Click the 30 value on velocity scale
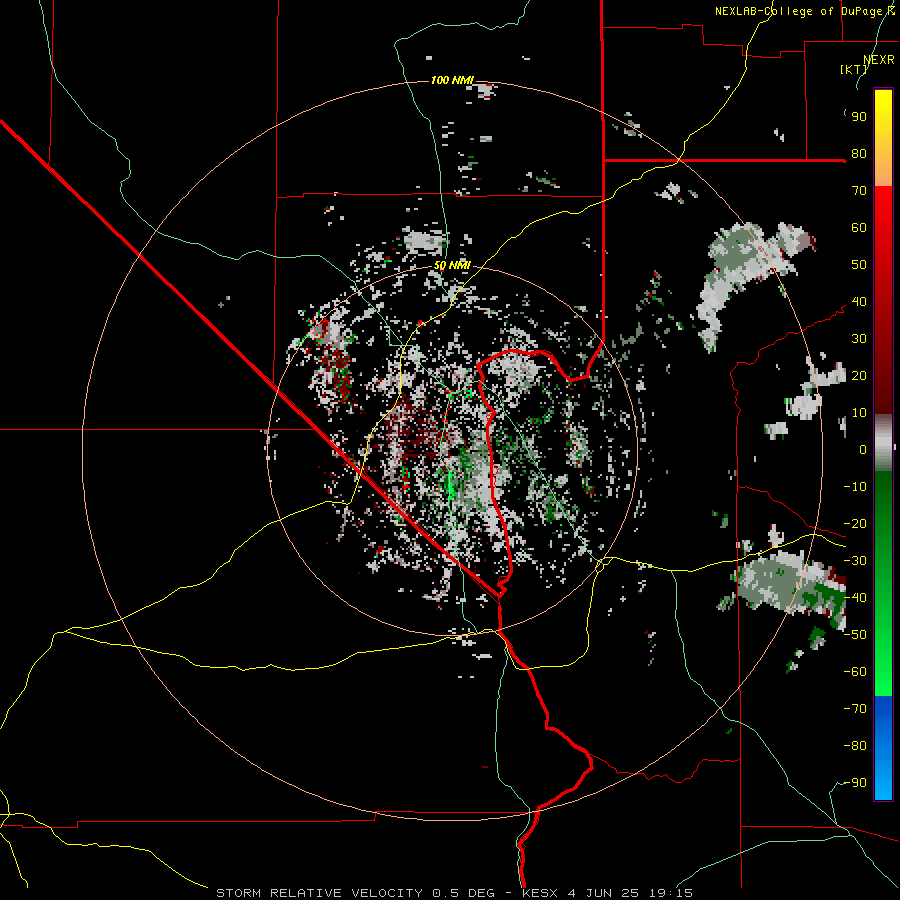900x900 pixels. point(859,339)
